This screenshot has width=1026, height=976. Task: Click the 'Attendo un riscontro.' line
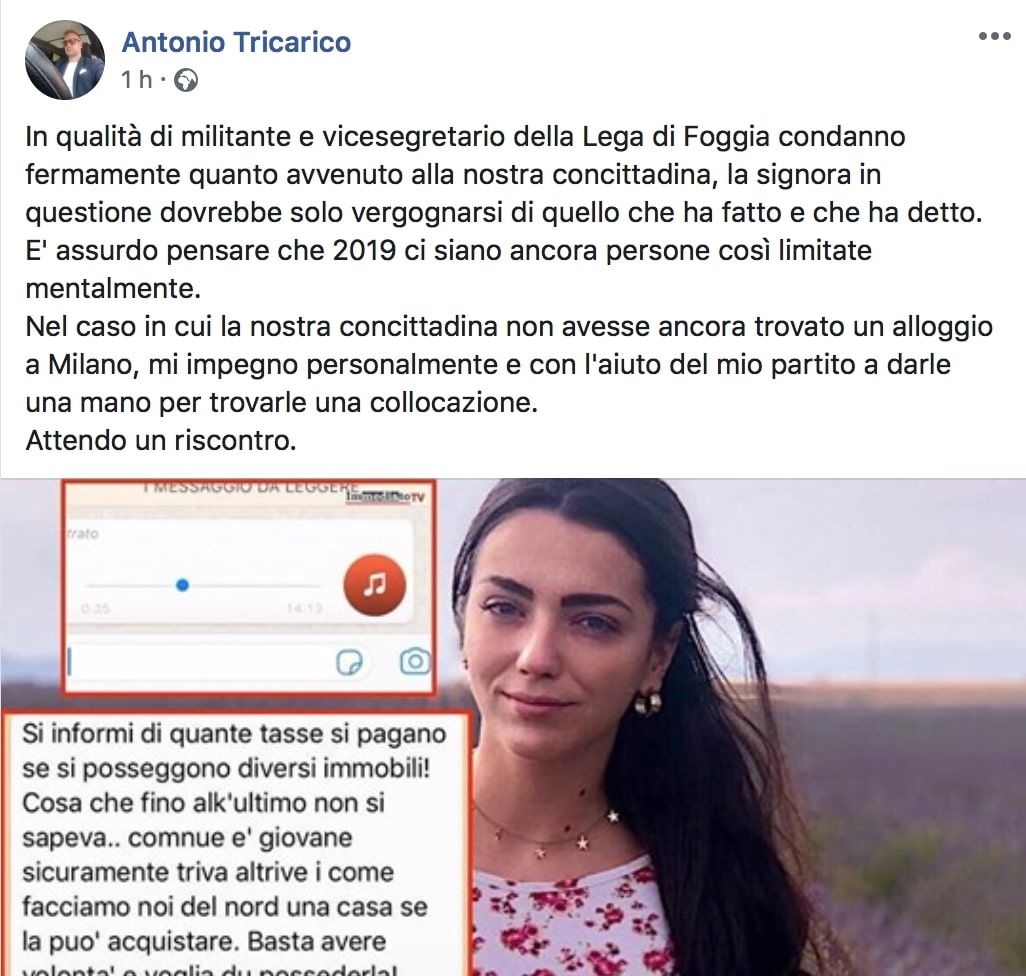pyautogui.click(x=161, y=440)
